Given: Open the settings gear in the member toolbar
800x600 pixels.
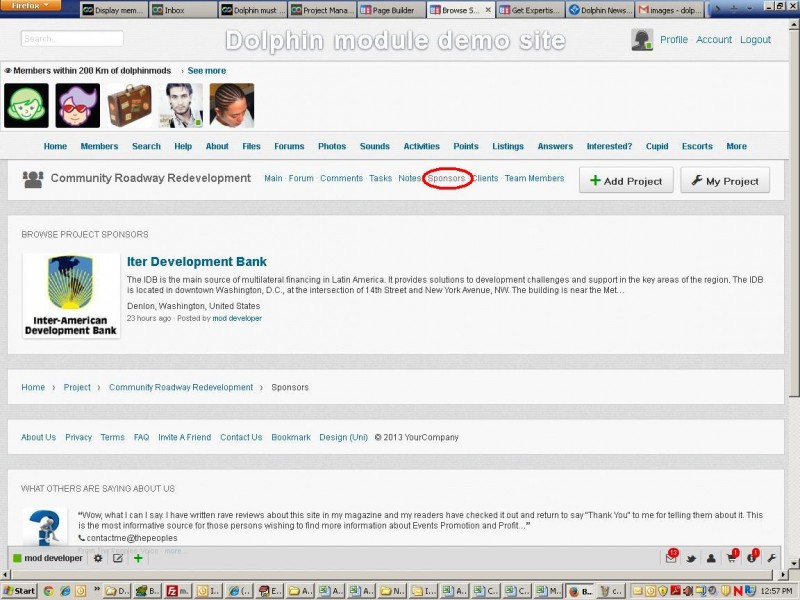Looking at the screenshot, I should point(98,558).
